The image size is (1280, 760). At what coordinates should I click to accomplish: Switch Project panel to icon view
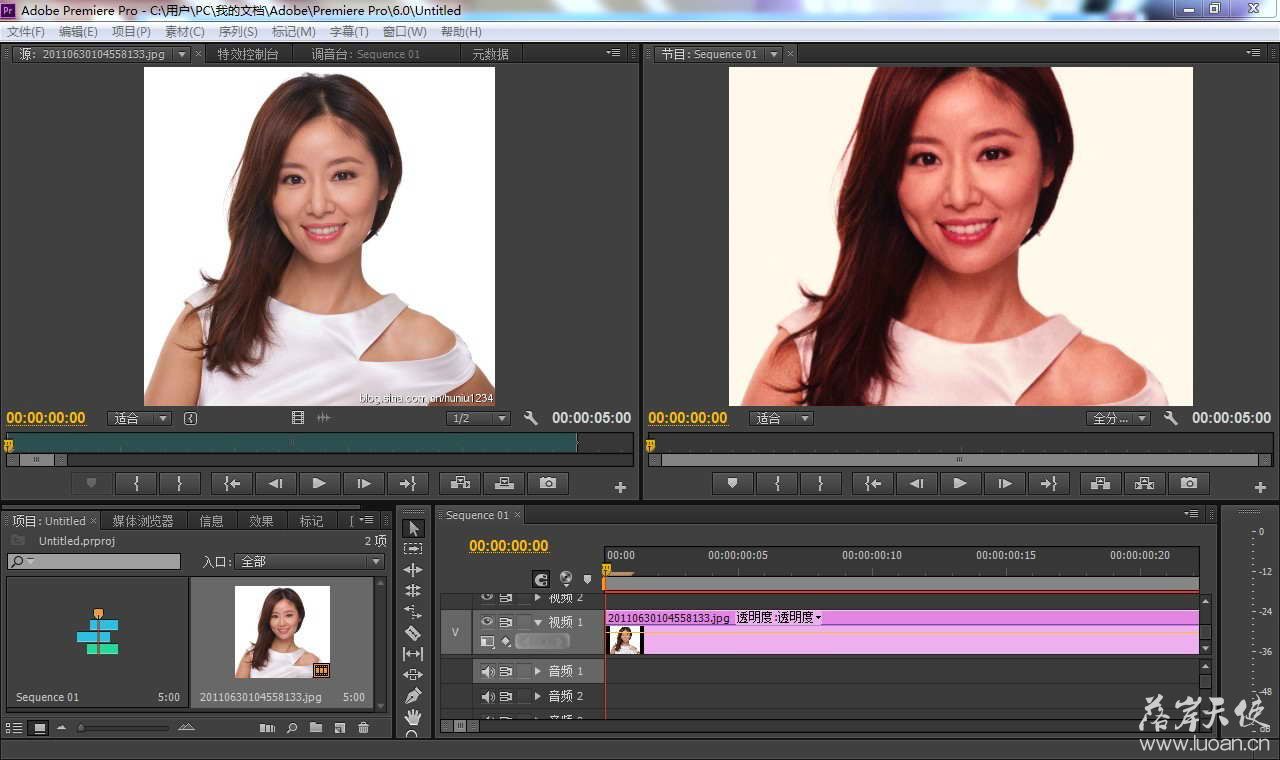pos(40,728)
